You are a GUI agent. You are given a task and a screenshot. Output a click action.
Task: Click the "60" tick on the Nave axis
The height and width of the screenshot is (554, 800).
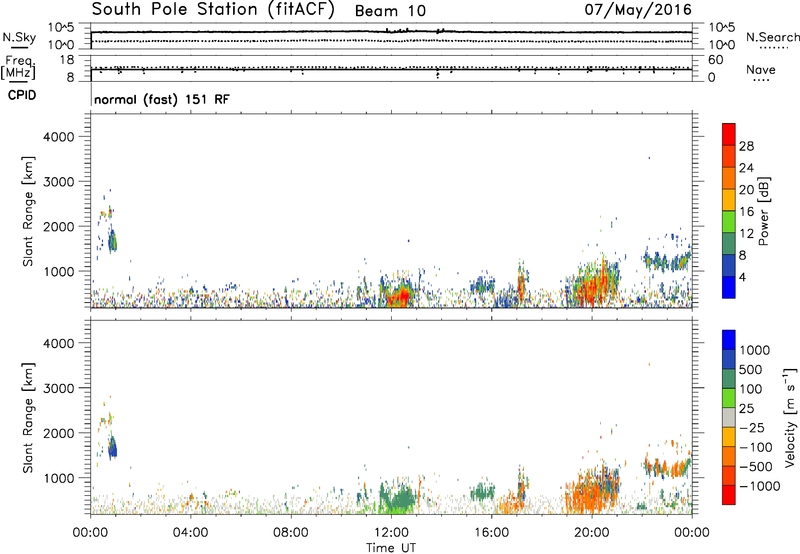click(715, 60)
